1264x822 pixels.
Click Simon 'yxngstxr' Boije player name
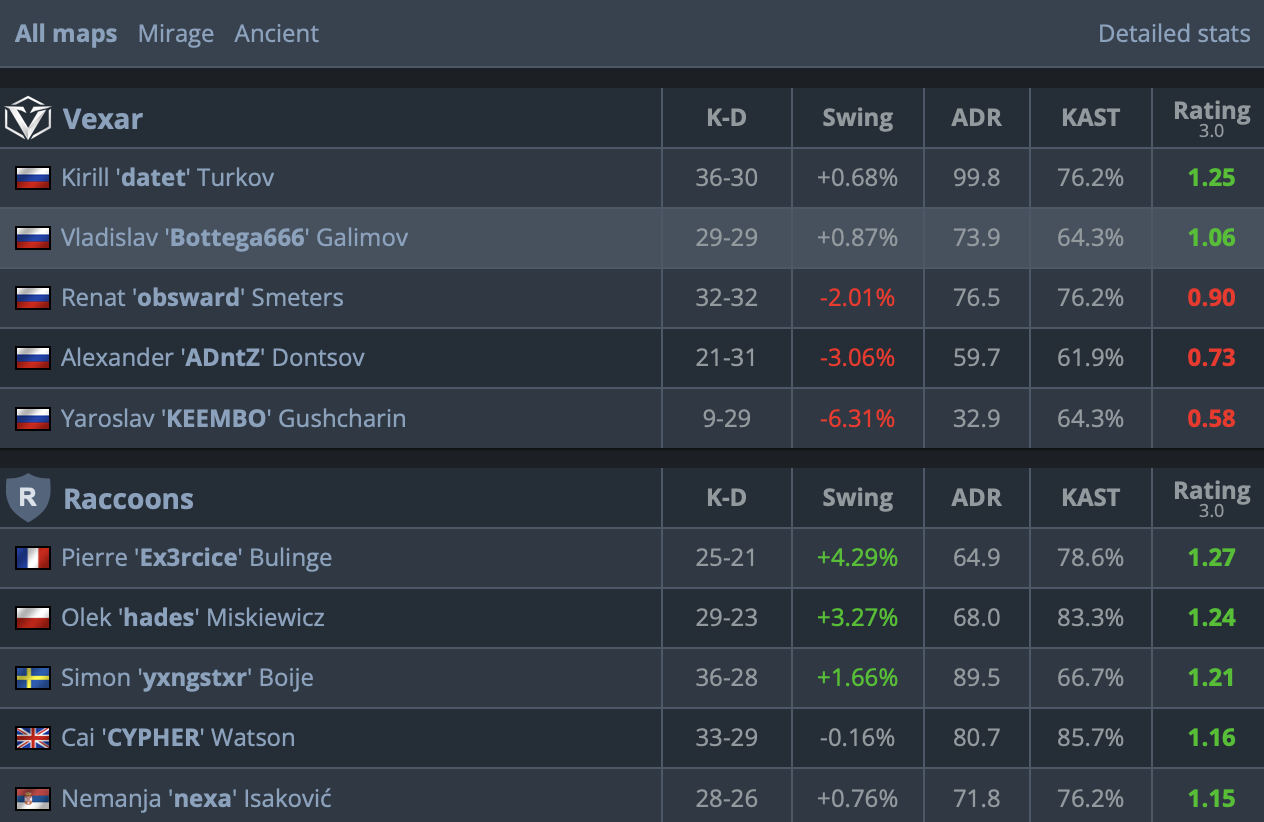point(188,678)
